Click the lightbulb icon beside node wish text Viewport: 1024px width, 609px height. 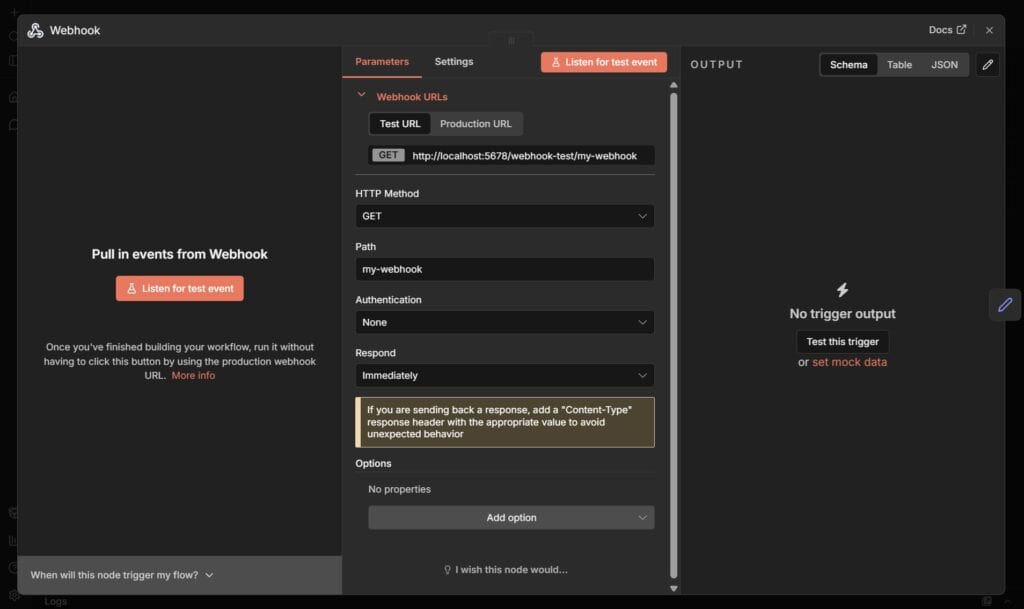447,570
